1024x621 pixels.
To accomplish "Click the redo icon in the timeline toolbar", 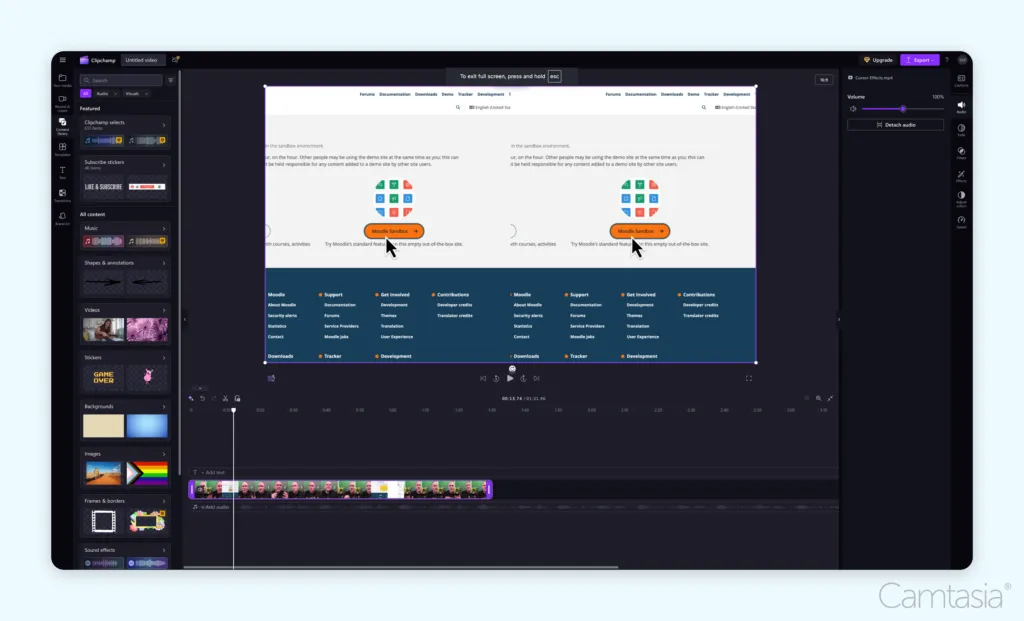I will [214, 398].
